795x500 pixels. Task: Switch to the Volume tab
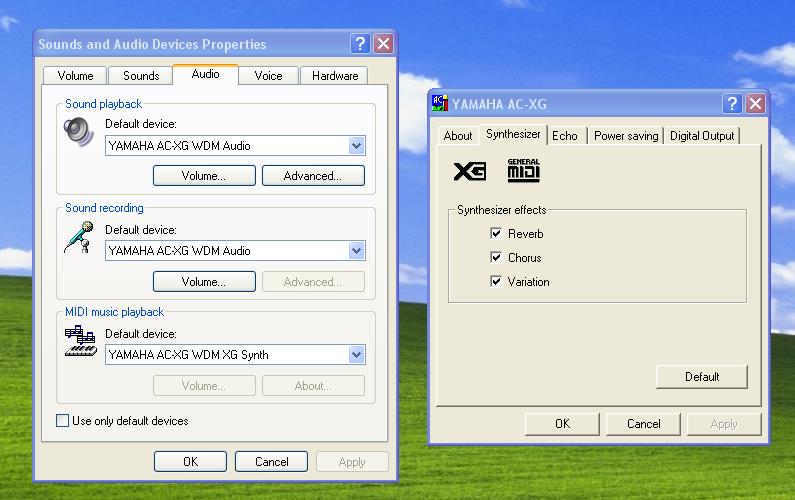coord(75,76)
